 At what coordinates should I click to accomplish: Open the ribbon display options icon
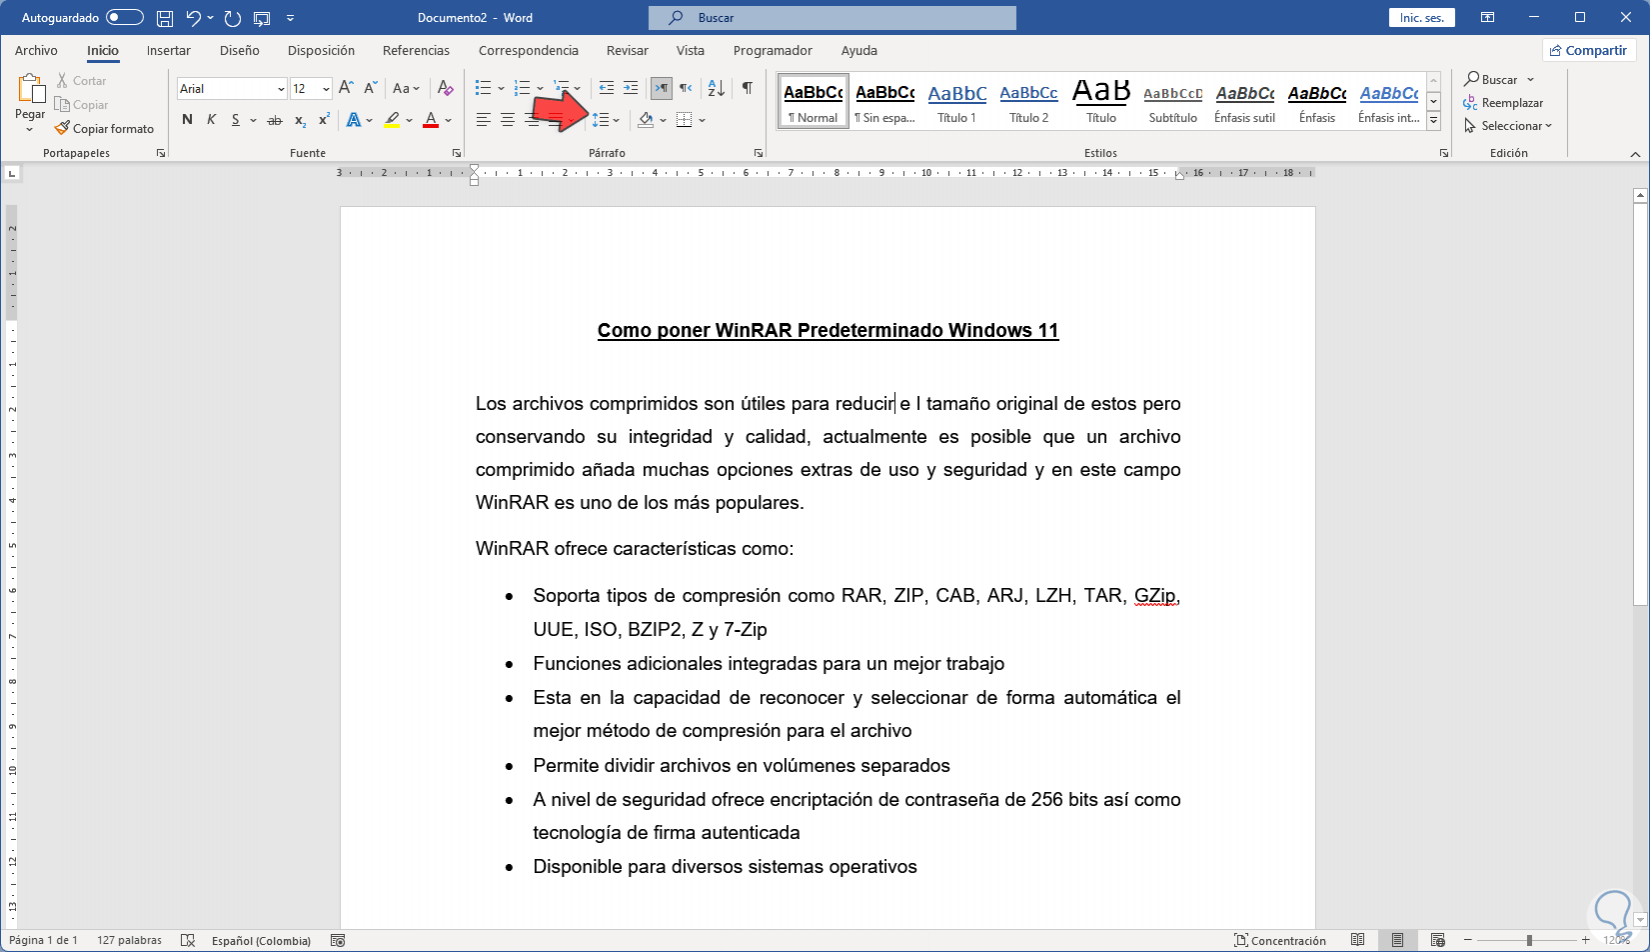[x=1488, y=18]
